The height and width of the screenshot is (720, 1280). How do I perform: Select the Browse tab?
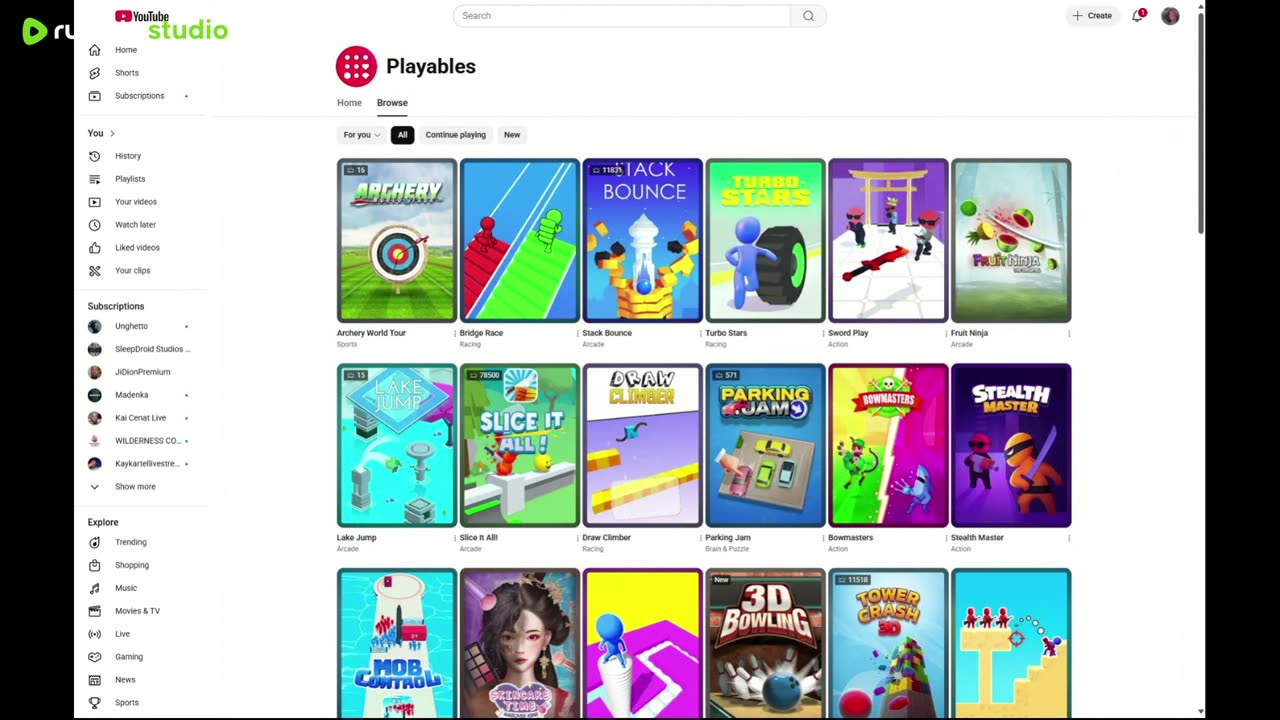pyautogui.click(x=392, y=103)
